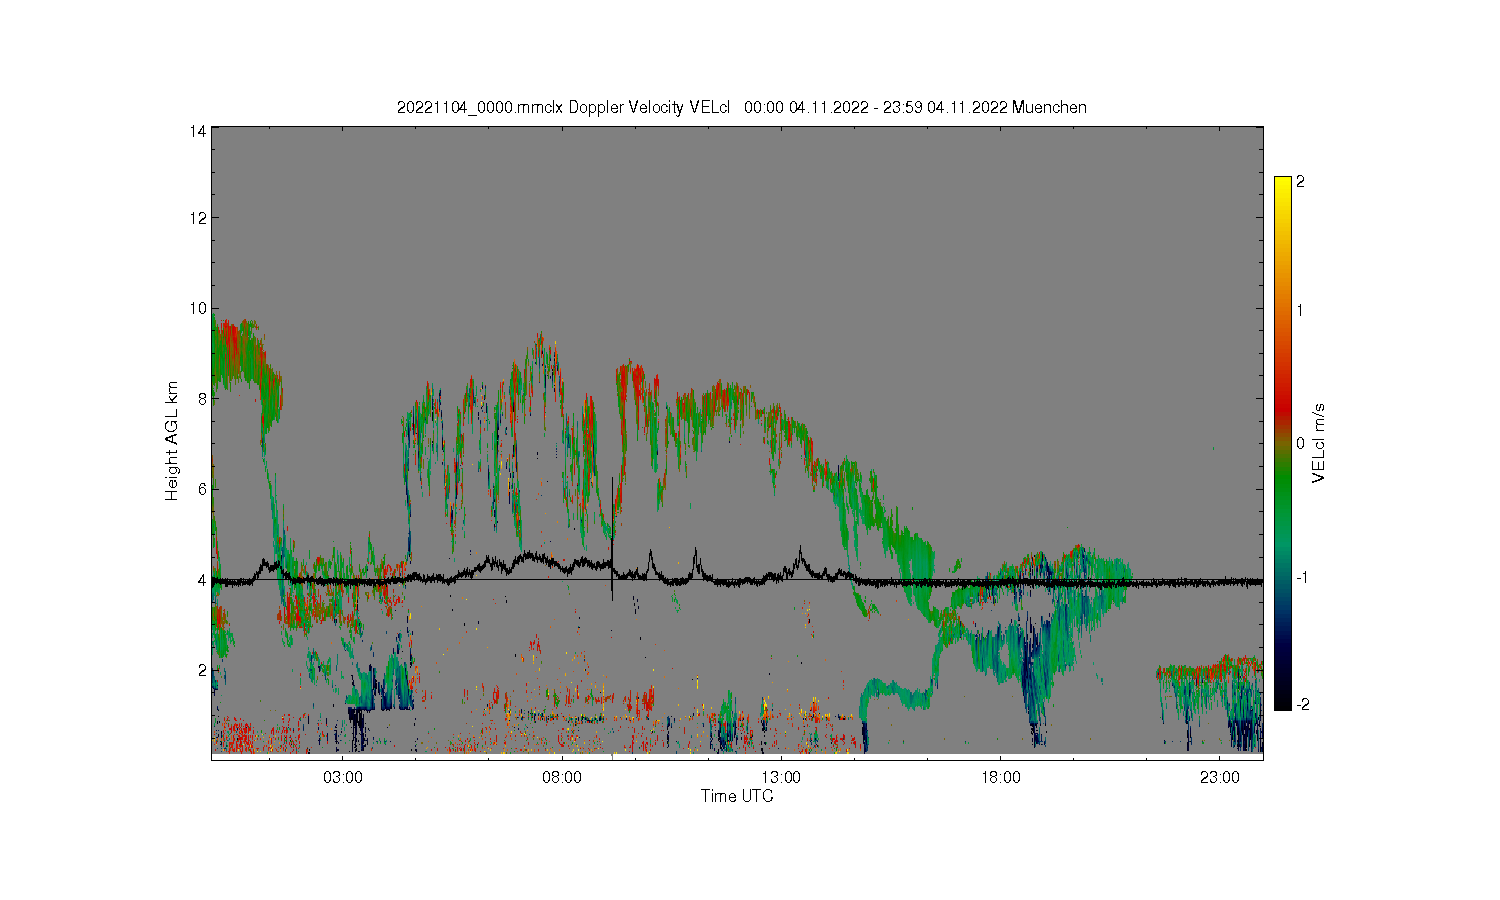
Task: Click the colorbar '-1' tick label
Action: pyautogui.click(x=1303, y=578)
